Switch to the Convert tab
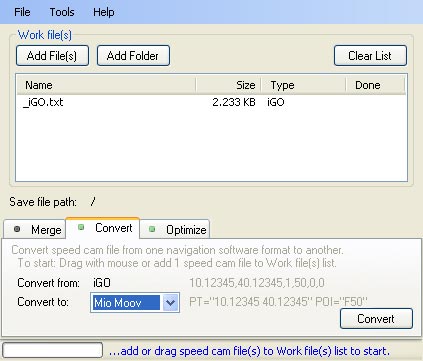 coord(103,228)
